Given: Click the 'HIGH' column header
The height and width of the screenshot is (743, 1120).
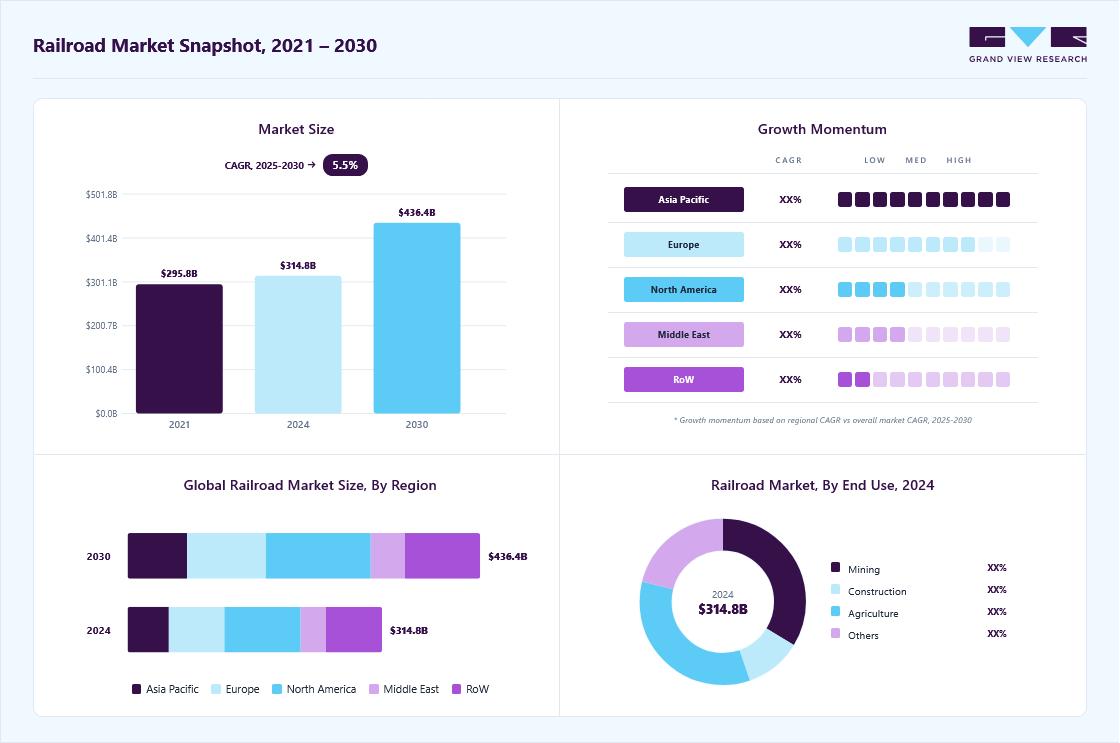Looking at the screenshot, I should click(x=959, y=160).
